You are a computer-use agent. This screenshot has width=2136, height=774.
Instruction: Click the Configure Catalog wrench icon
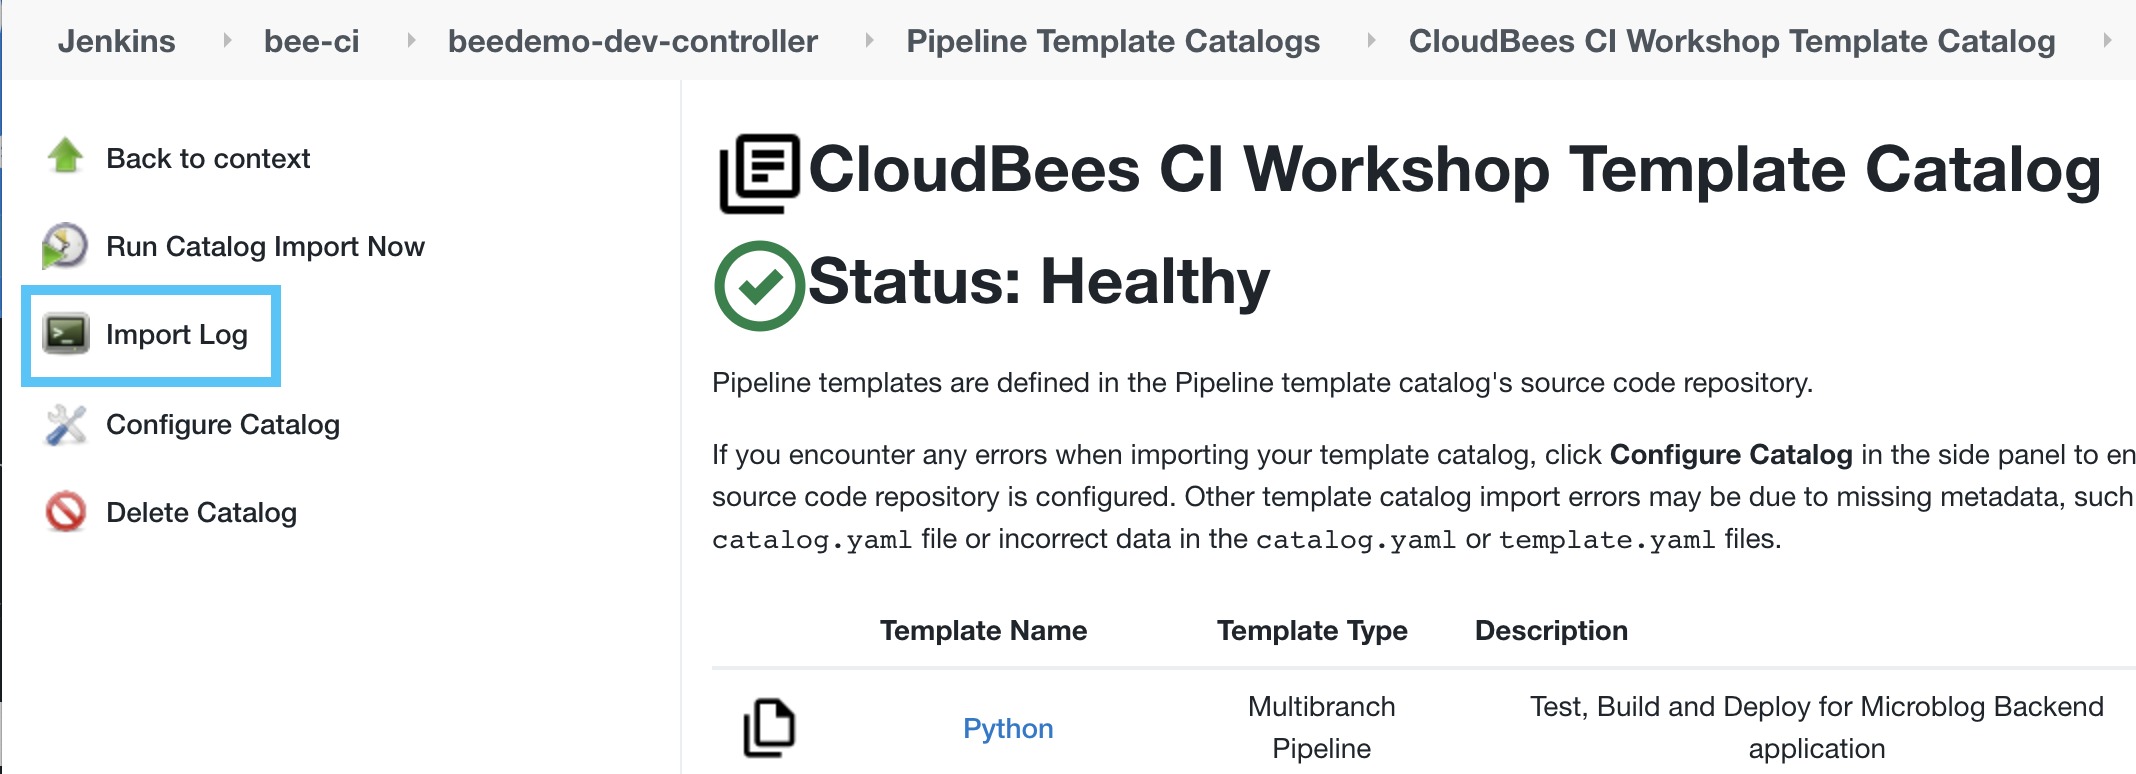point(66,425)
